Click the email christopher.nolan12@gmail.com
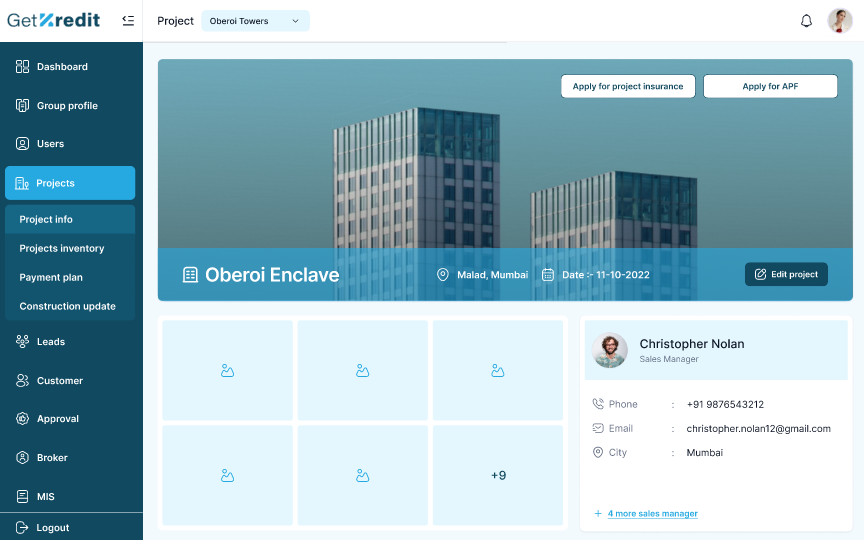 coord(758,429)
